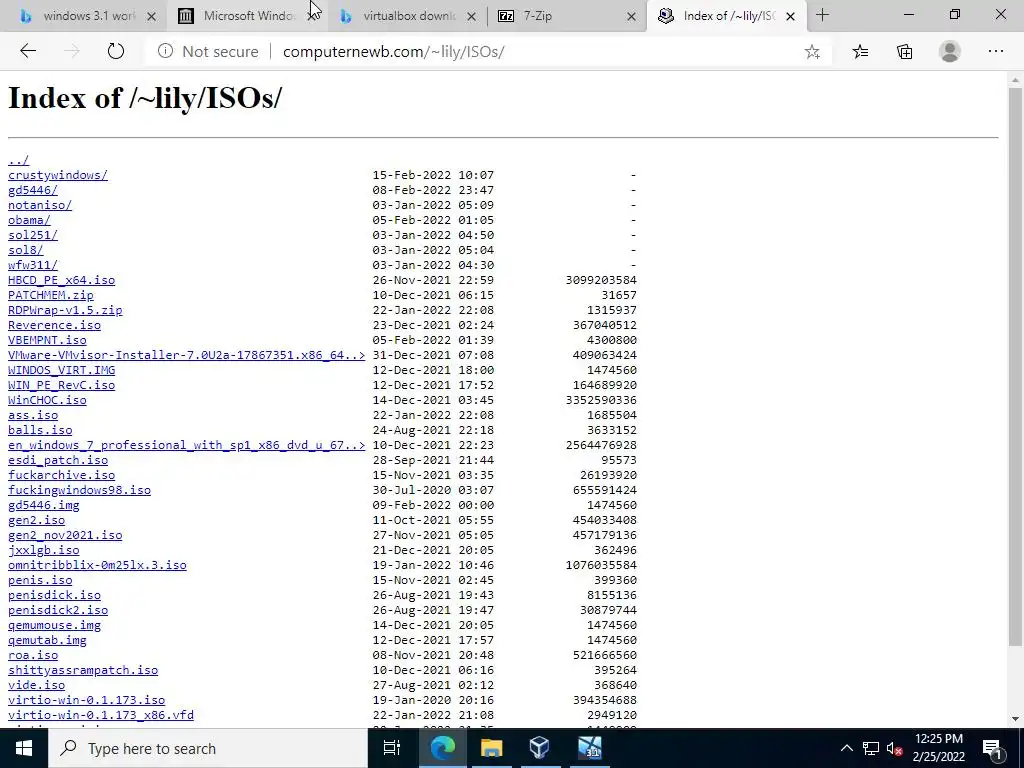The image size is (1024, 768).
Task: Show hidden system tray icons
Action: 846,748
